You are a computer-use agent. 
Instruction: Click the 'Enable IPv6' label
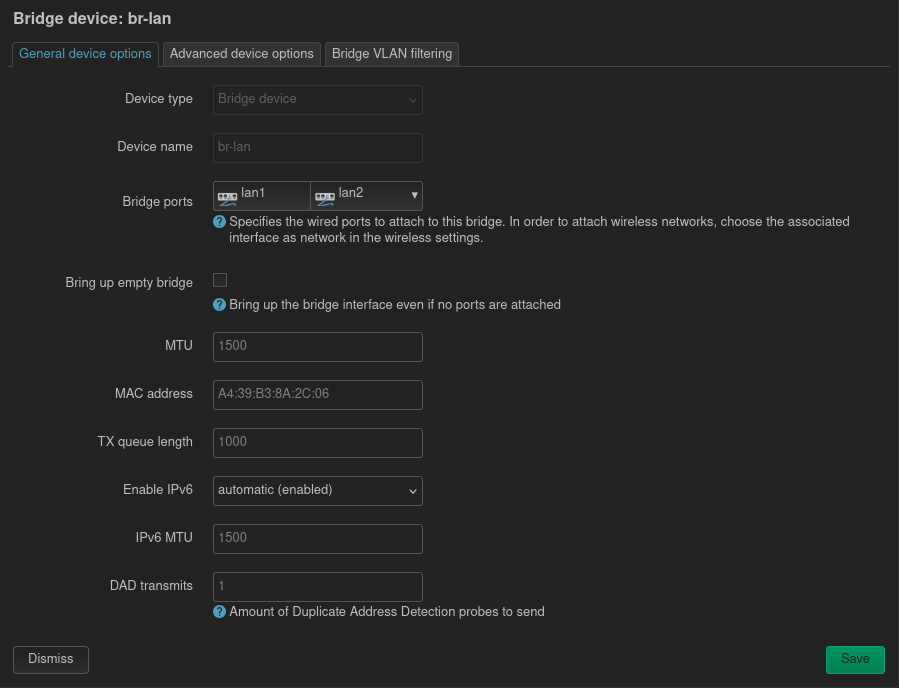[x=158, y=490]
